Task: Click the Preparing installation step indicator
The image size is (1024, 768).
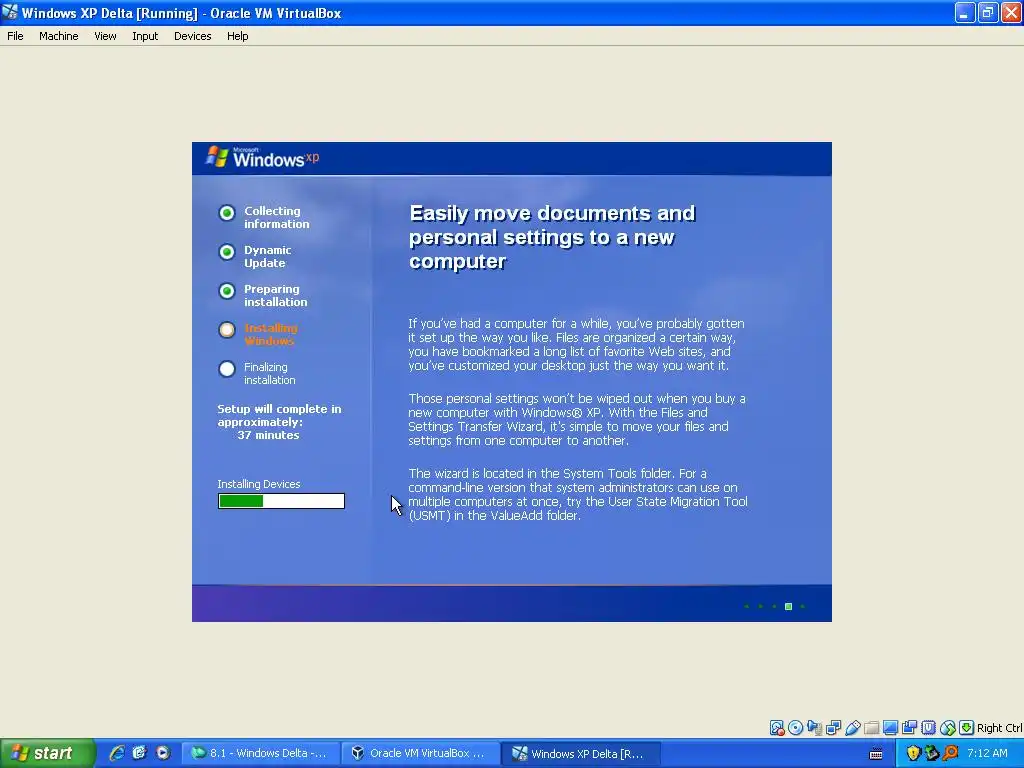Action: point(227,291)
